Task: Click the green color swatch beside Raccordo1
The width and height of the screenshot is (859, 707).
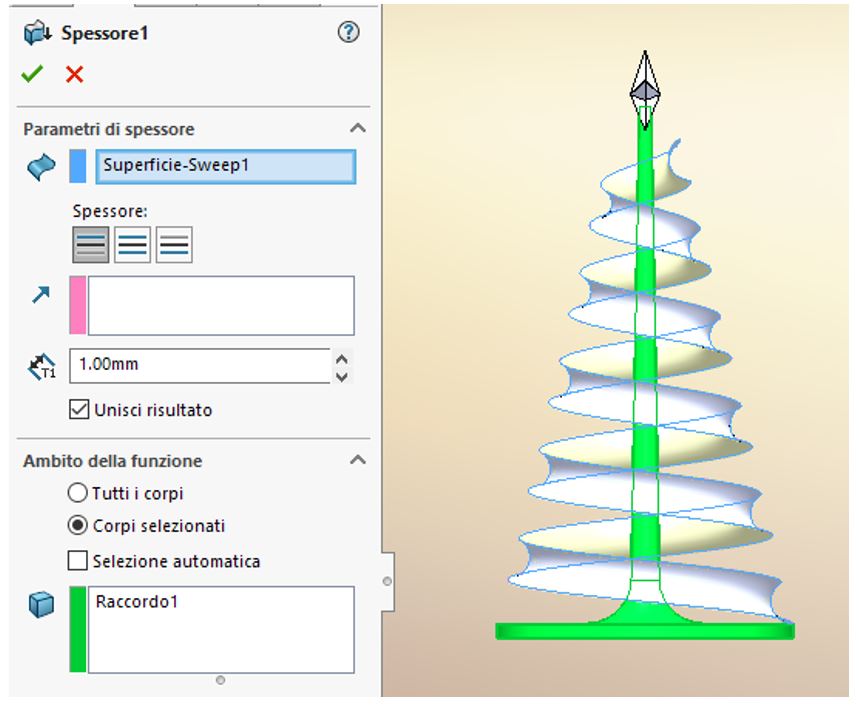Action: 78,629
